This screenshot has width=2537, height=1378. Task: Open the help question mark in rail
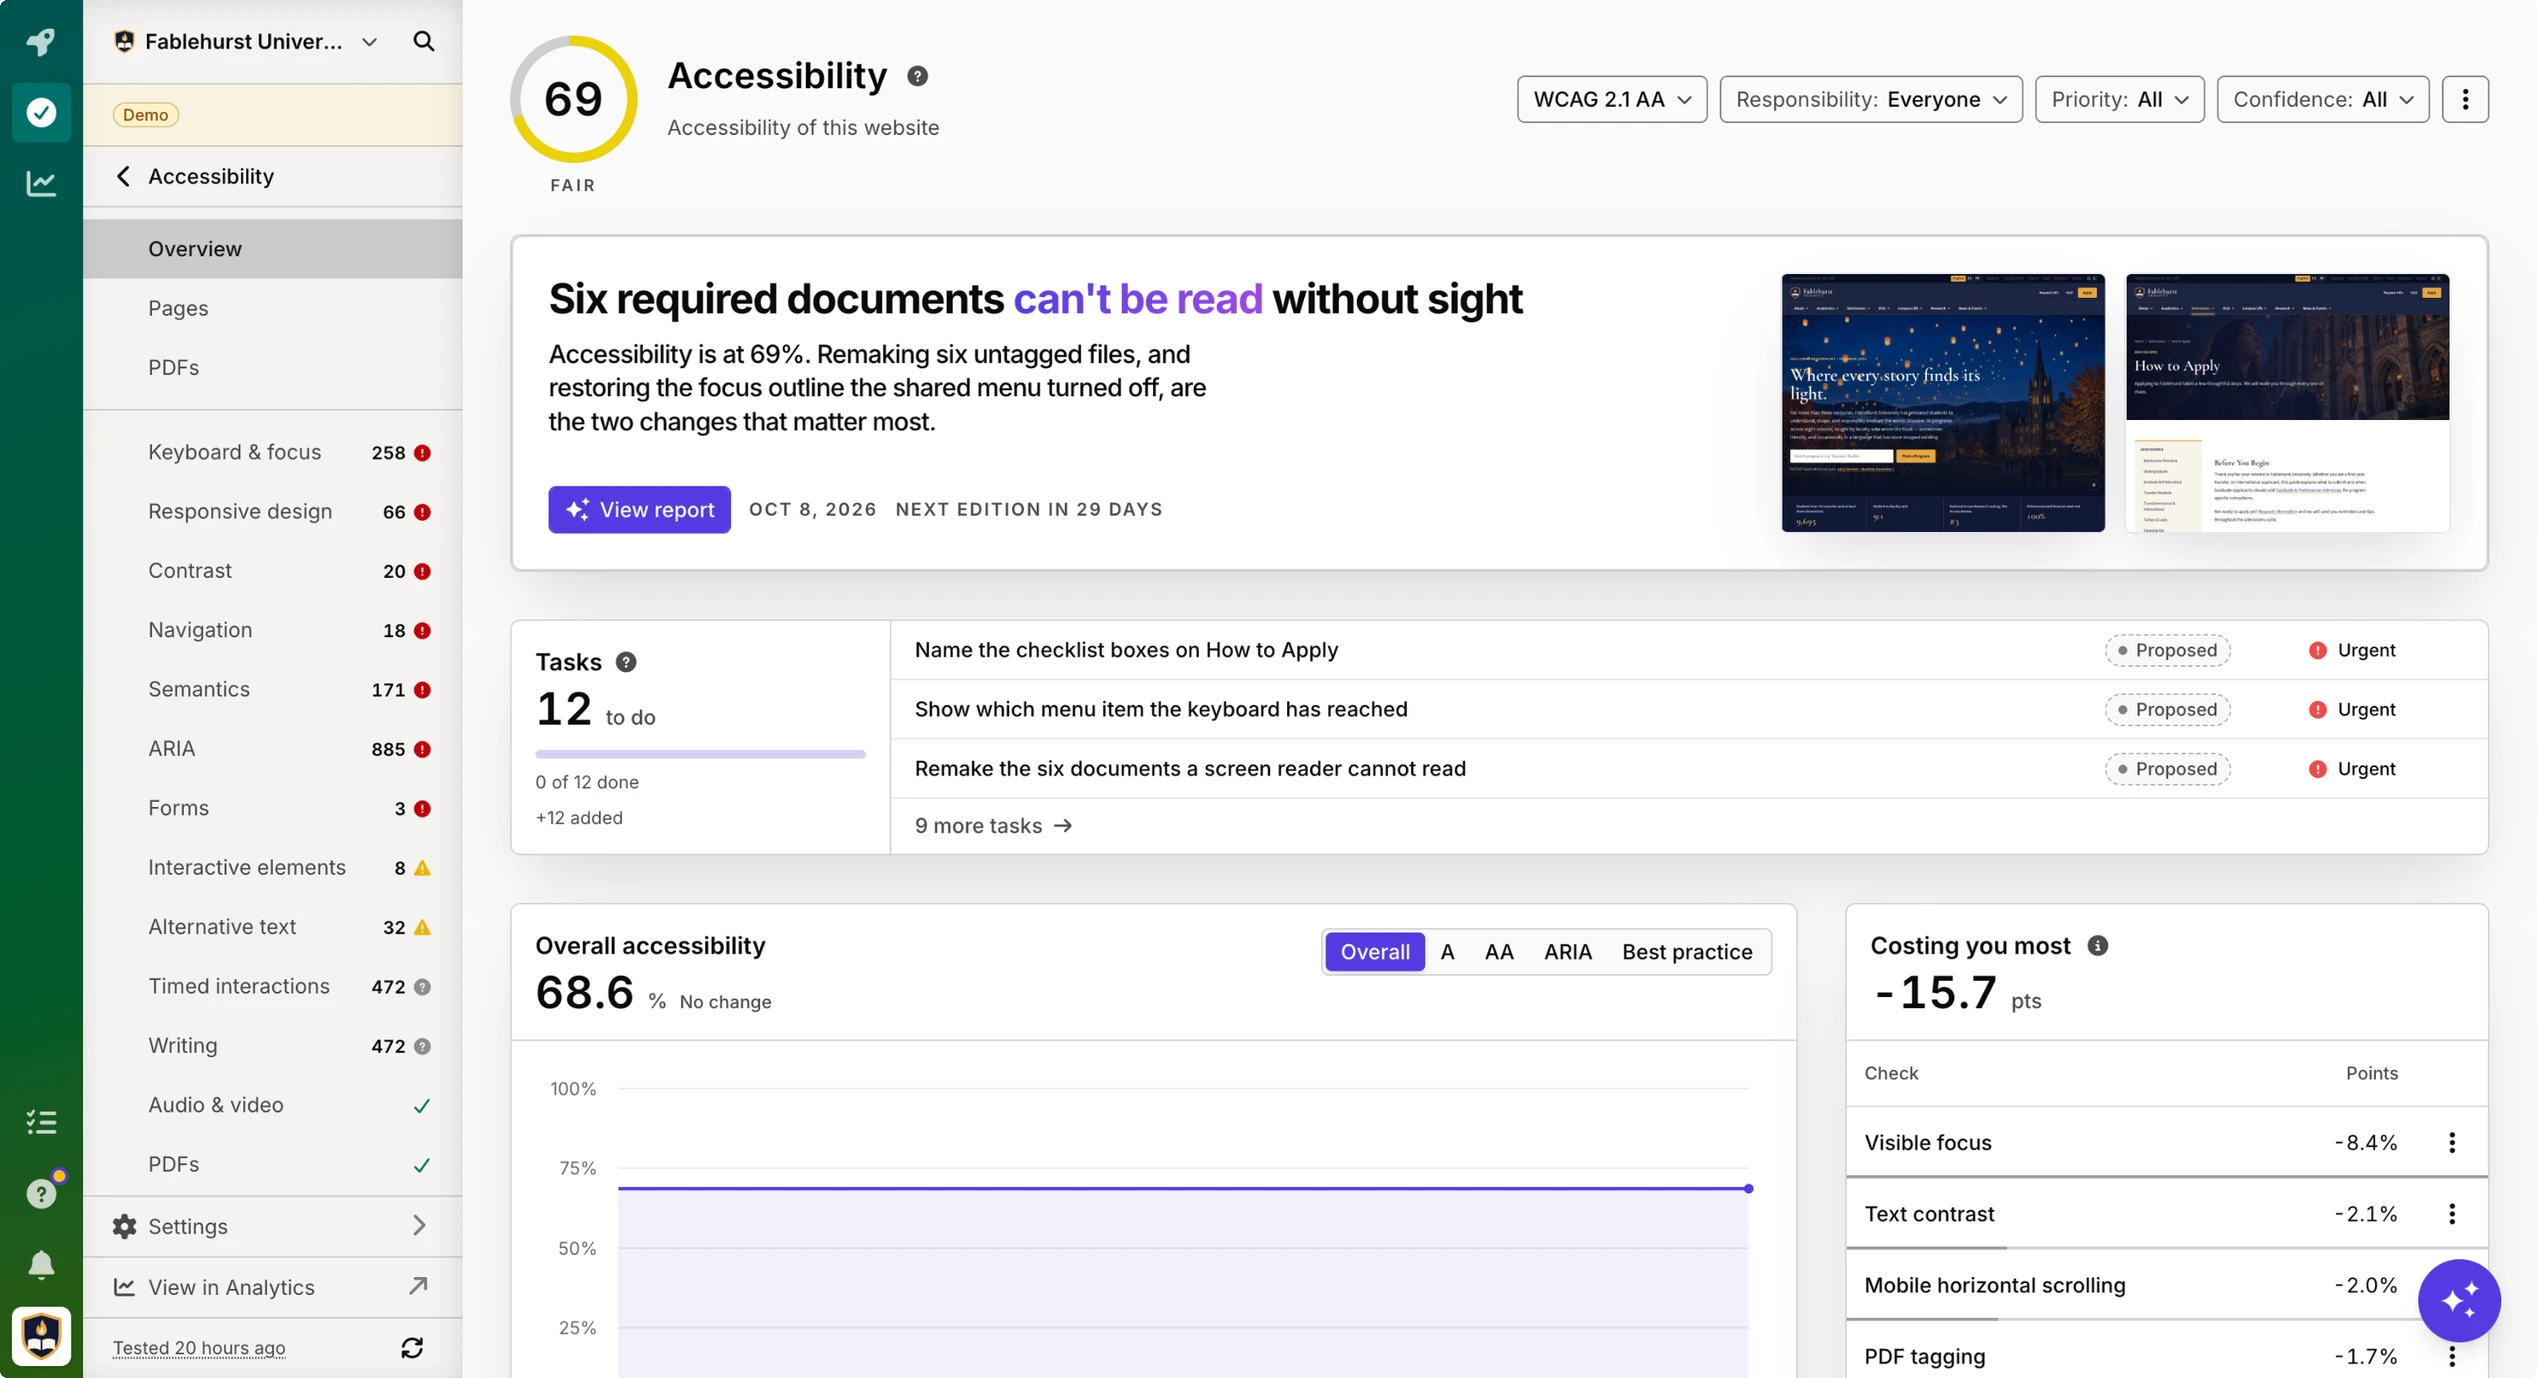[41, 1193]
